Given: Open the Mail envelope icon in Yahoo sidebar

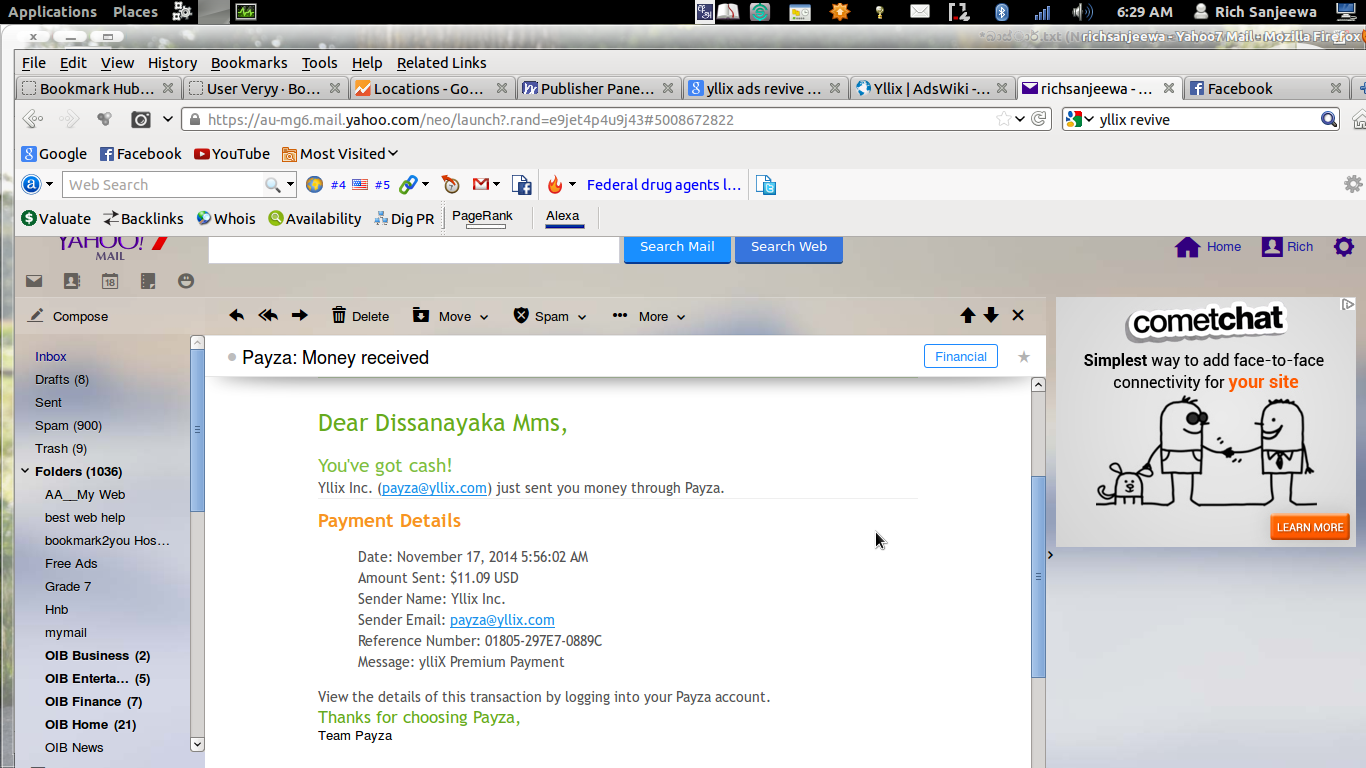Looking at the screenshot, I should (x=34, y=282).
